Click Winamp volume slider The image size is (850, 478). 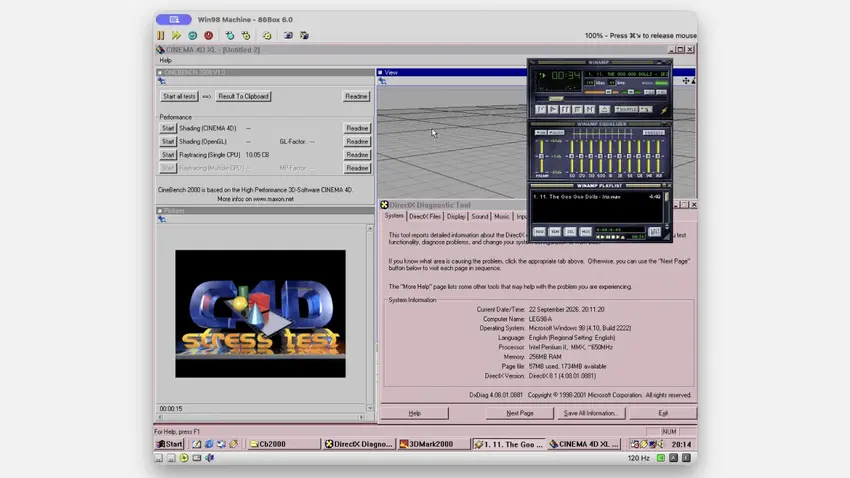tap(601, 92)
